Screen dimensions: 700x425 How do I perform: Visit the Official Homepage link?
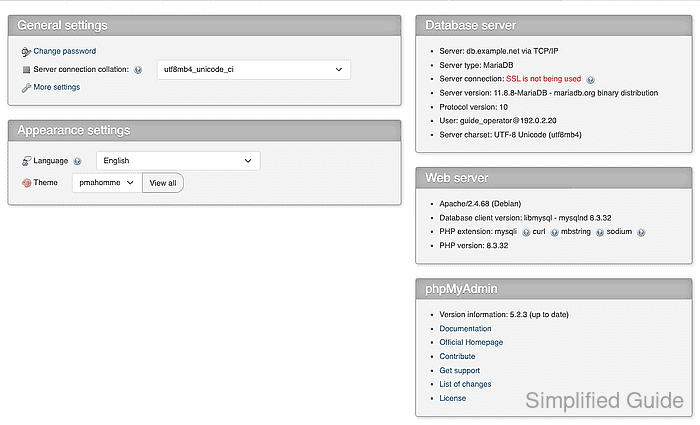471,342
